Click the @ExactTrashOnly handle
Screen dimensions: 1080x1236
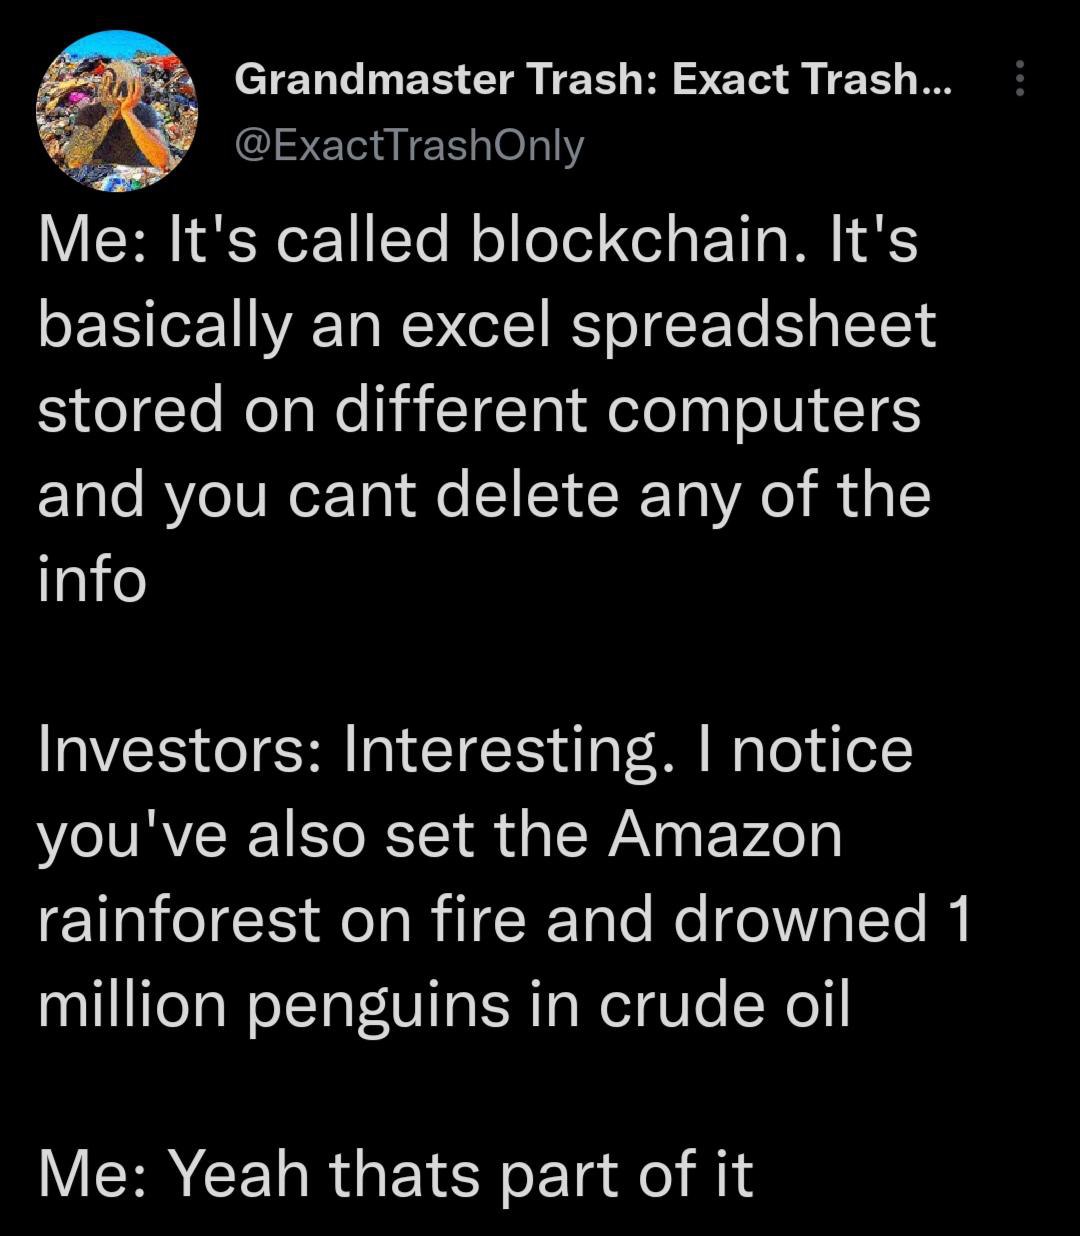click(x=408, y=146)
